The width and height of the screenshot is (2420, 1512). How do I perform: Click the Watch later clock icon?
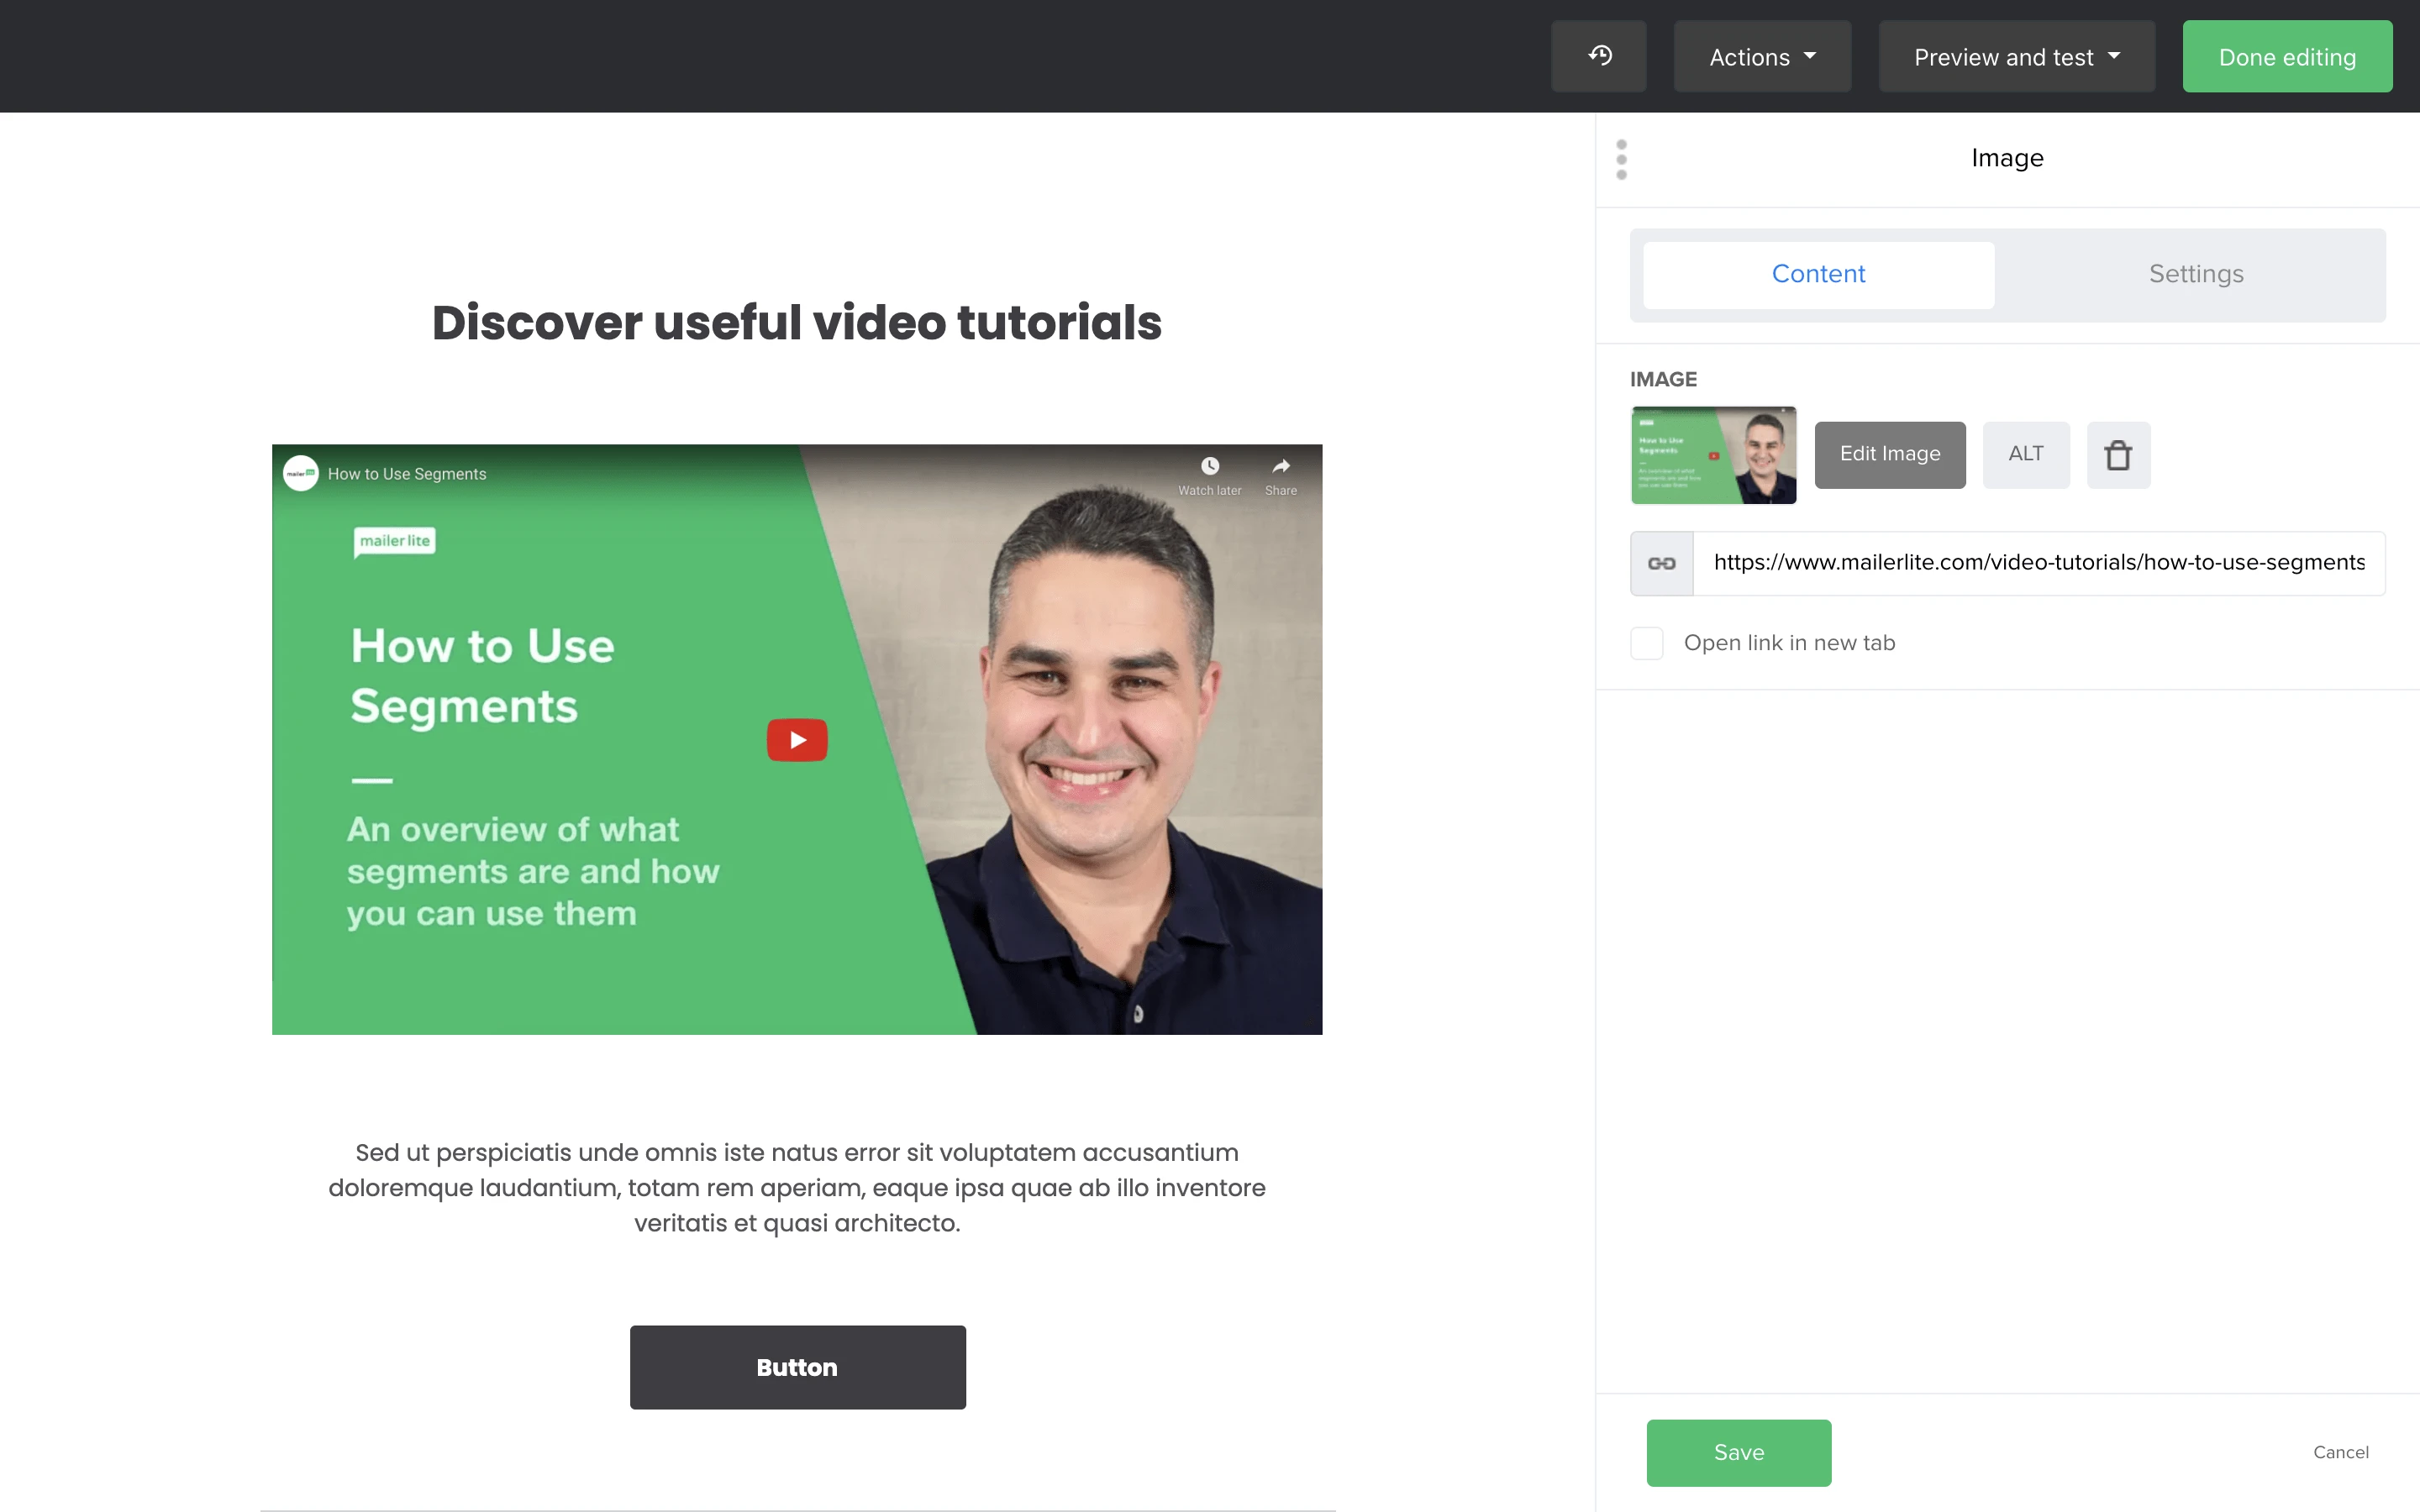1209,467
